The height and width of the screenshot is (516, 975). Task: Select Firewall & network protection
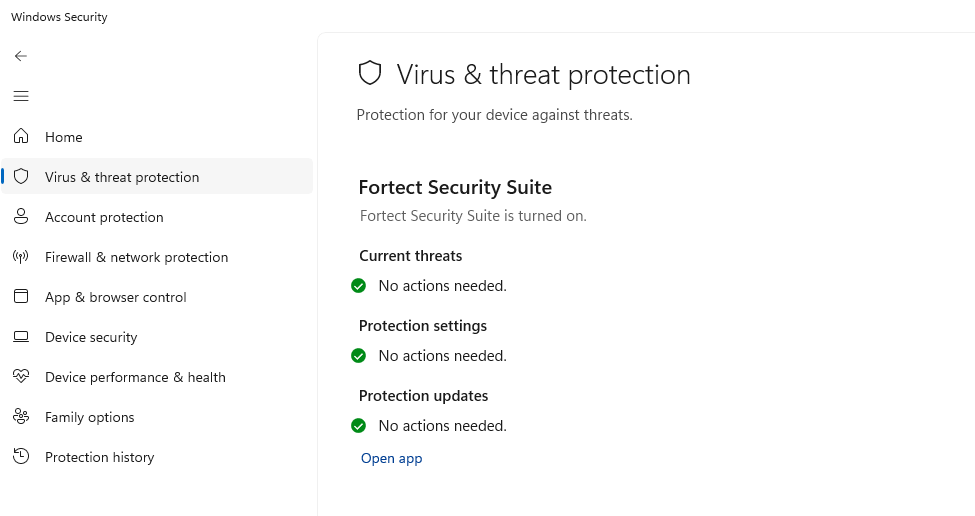coord(136,257)
